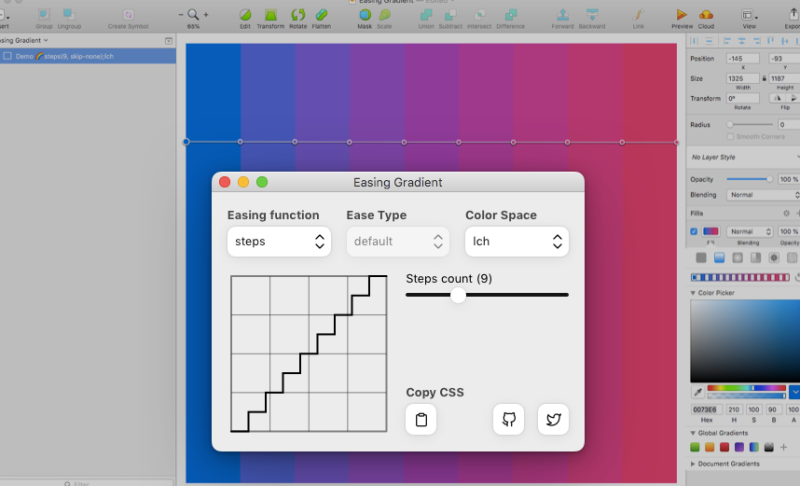
Task: Add a new global gradient preset
Action: 784,447
